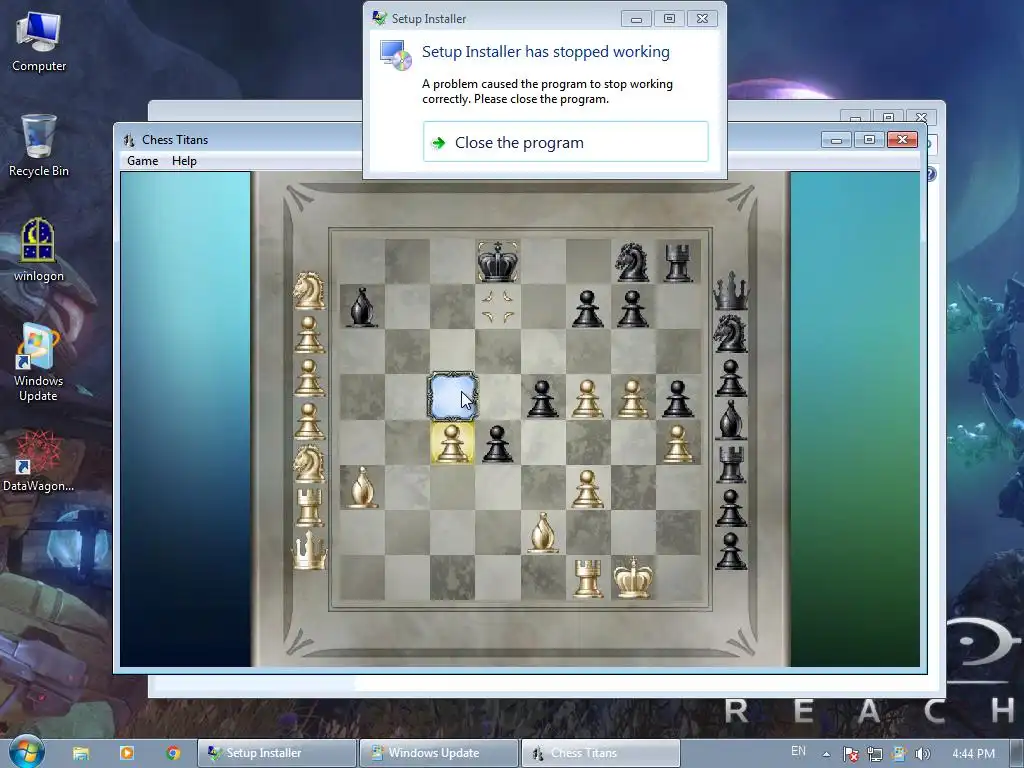This screenshot has height=768, width=1024.
Task: Close the Chess Titans window
Action: click(x=902, y=140)
